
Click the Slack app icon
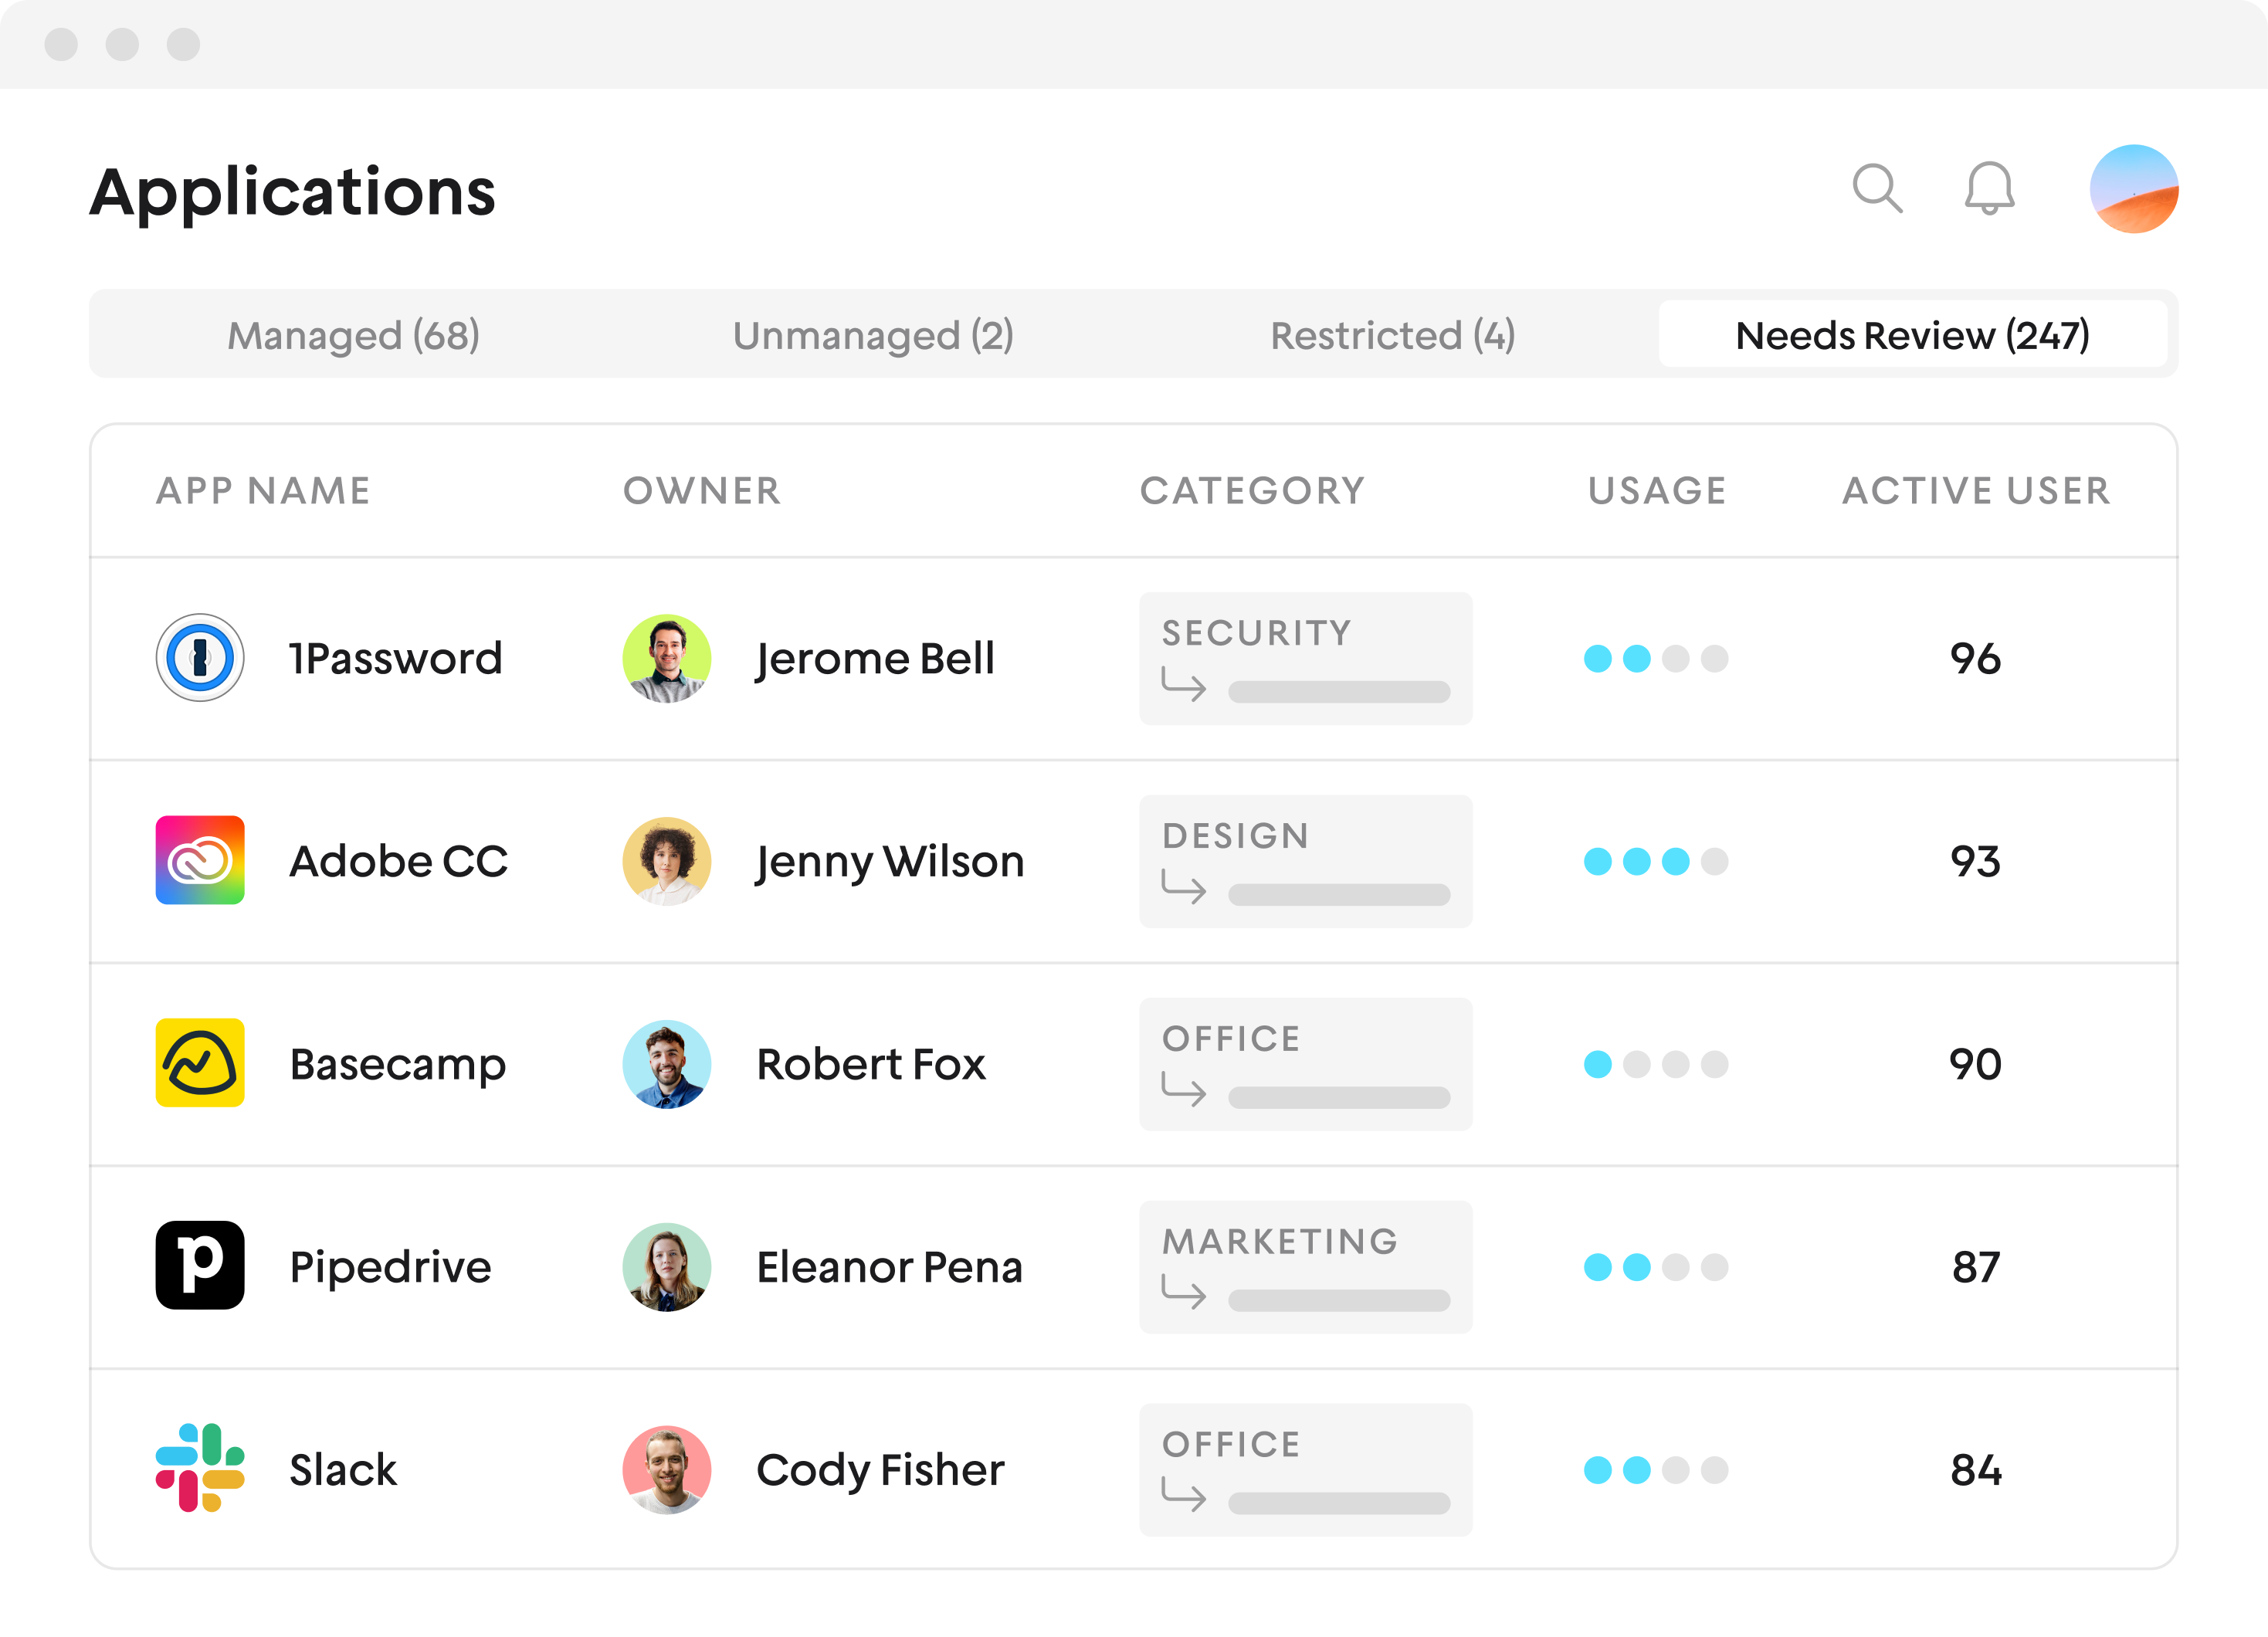tap(200, 1468)
